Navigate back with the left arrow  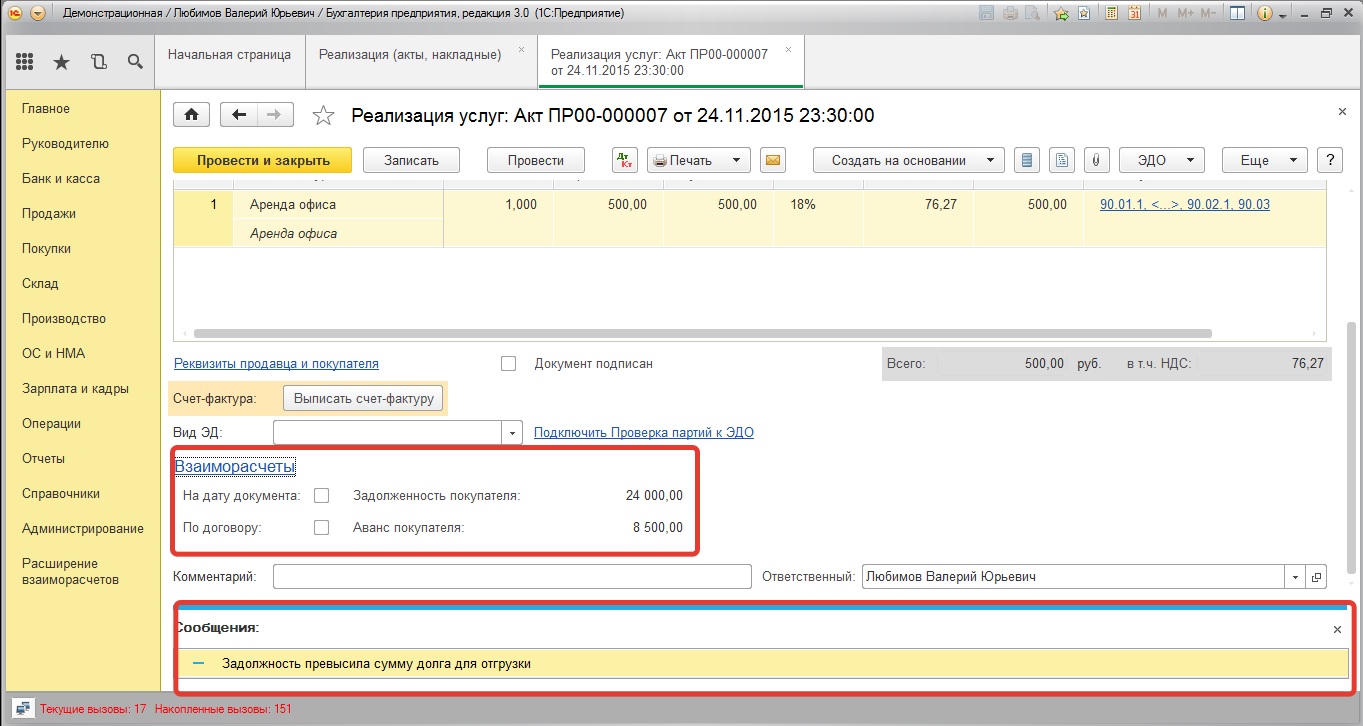tap(238, 115)
